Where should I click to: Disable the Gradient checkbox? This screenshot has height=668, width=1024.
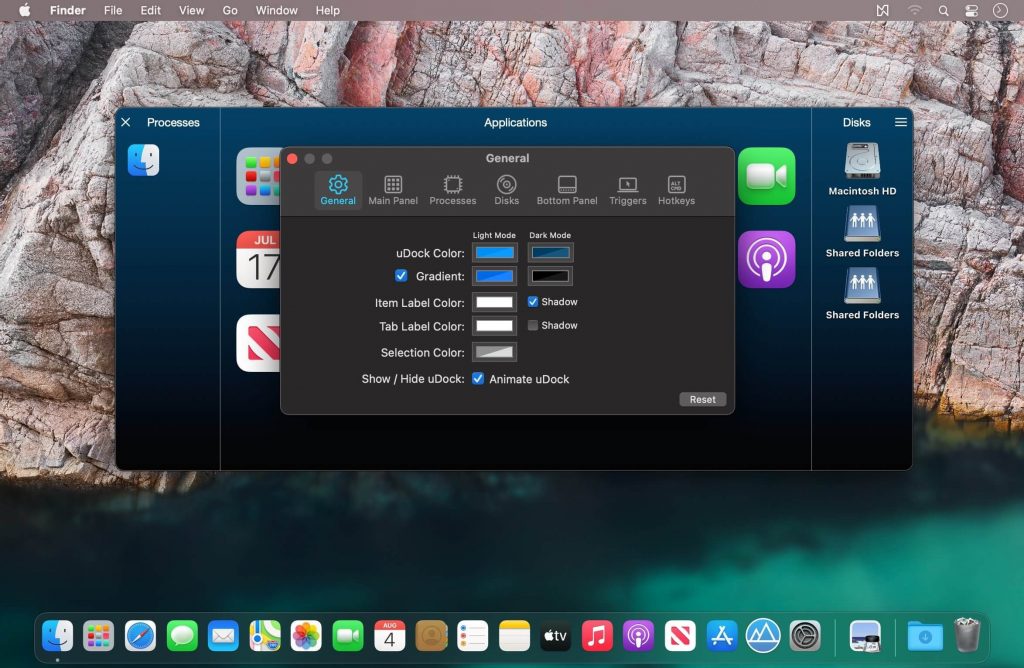tap(402, 276)
